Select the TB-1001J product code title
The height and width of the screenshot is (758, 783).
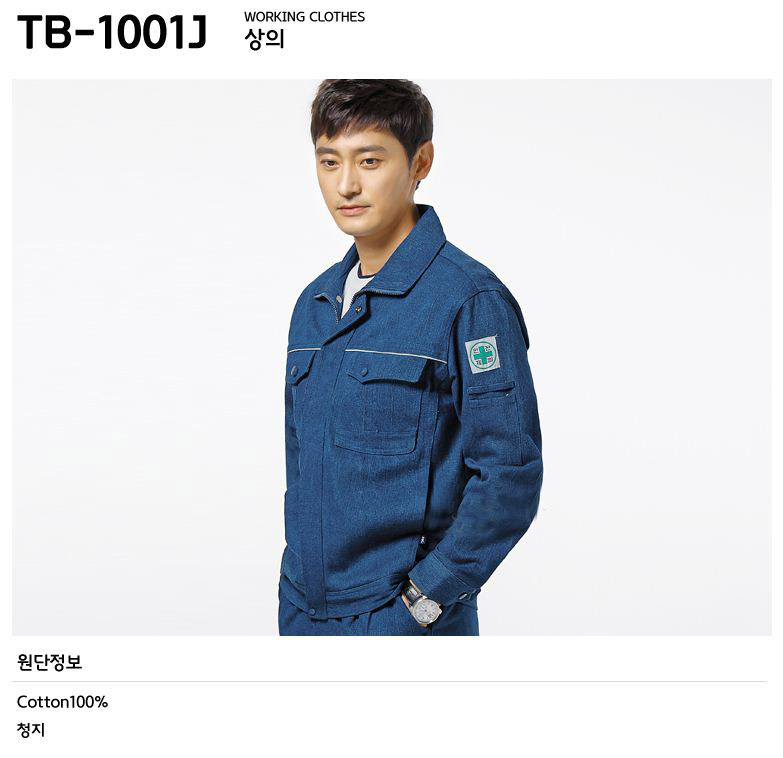(112, 31)
